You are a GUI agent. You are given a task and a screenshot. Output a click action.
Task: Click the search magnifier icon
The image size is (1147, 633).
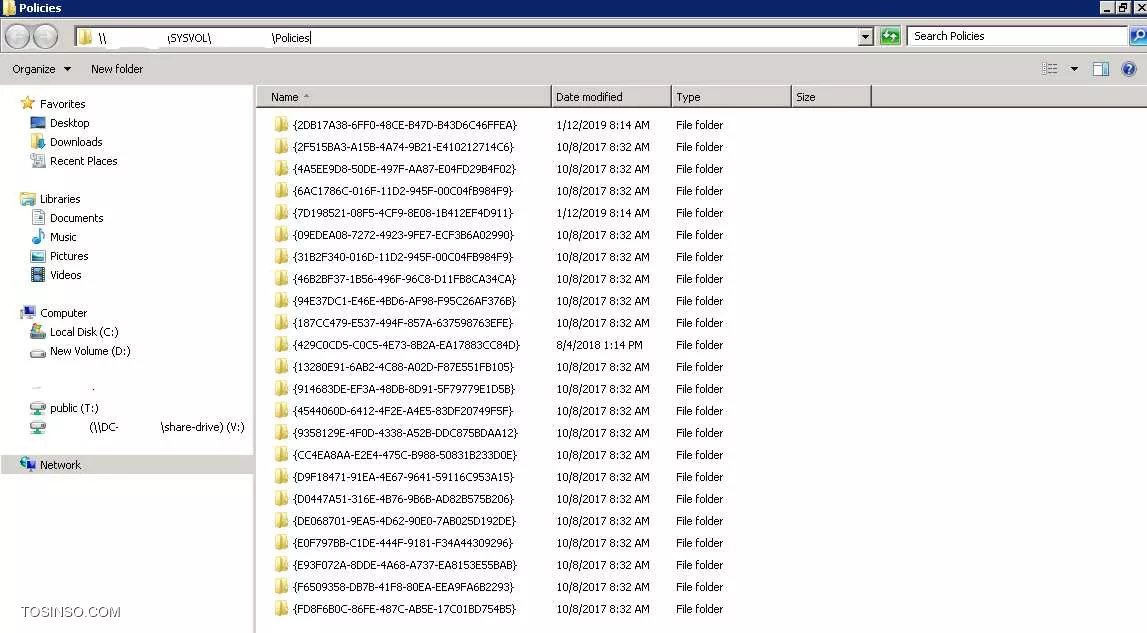1137,36
